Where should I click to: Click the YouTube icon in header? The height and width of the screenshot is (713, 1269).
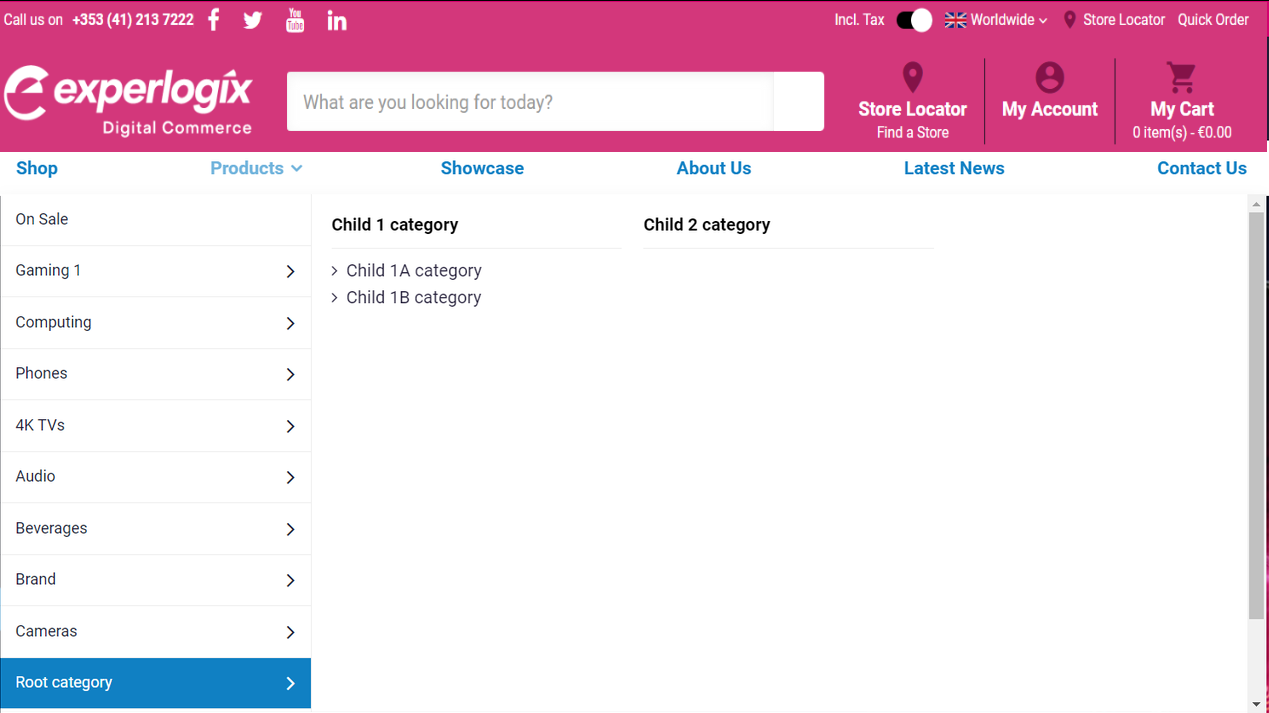[x=295, y=20]
